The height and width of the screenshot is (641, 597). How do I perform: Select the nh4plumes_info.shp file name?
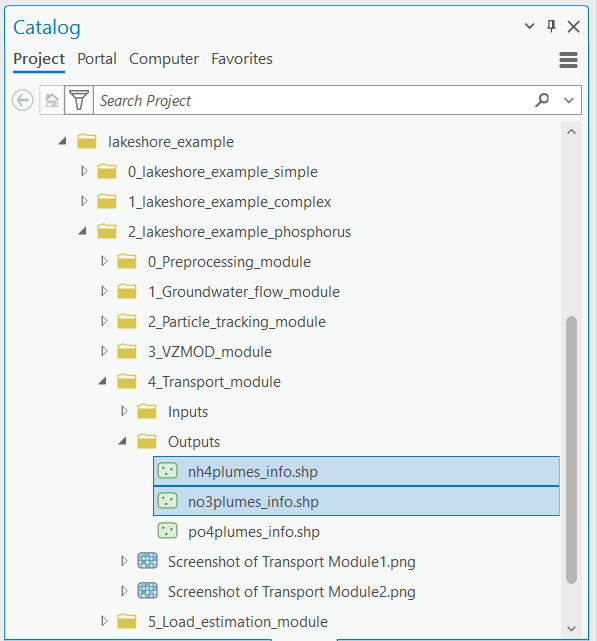click(x=253, y=472)
